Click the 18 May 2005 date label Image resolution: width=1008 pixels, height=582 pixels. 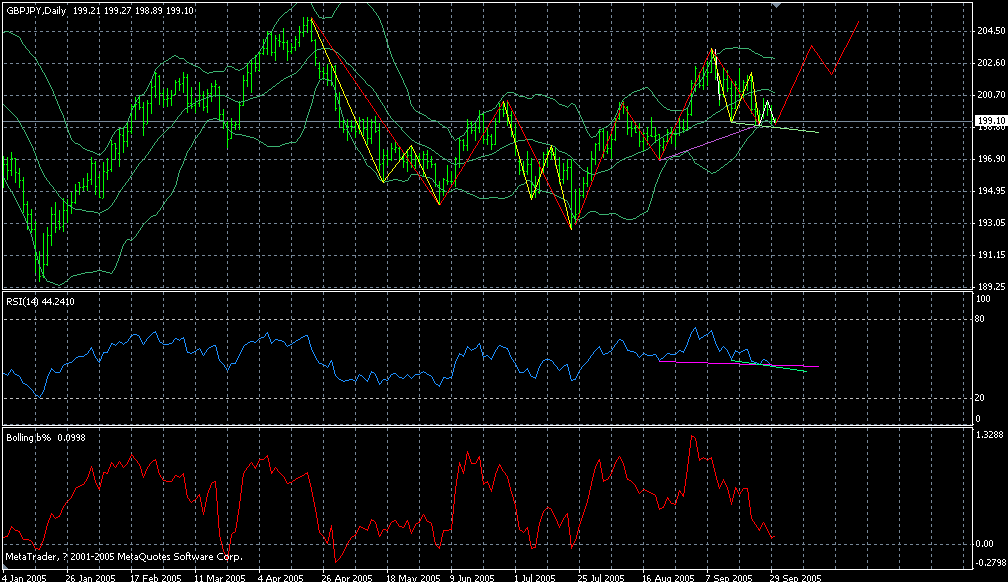click(x=413, y=577)
